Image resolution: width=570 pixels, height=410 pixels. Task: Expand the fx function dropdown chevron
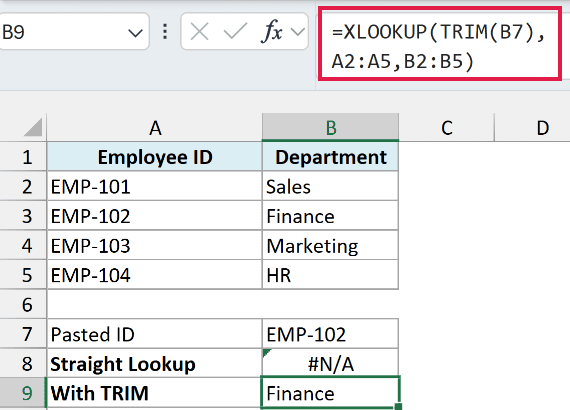pos(298,32)
